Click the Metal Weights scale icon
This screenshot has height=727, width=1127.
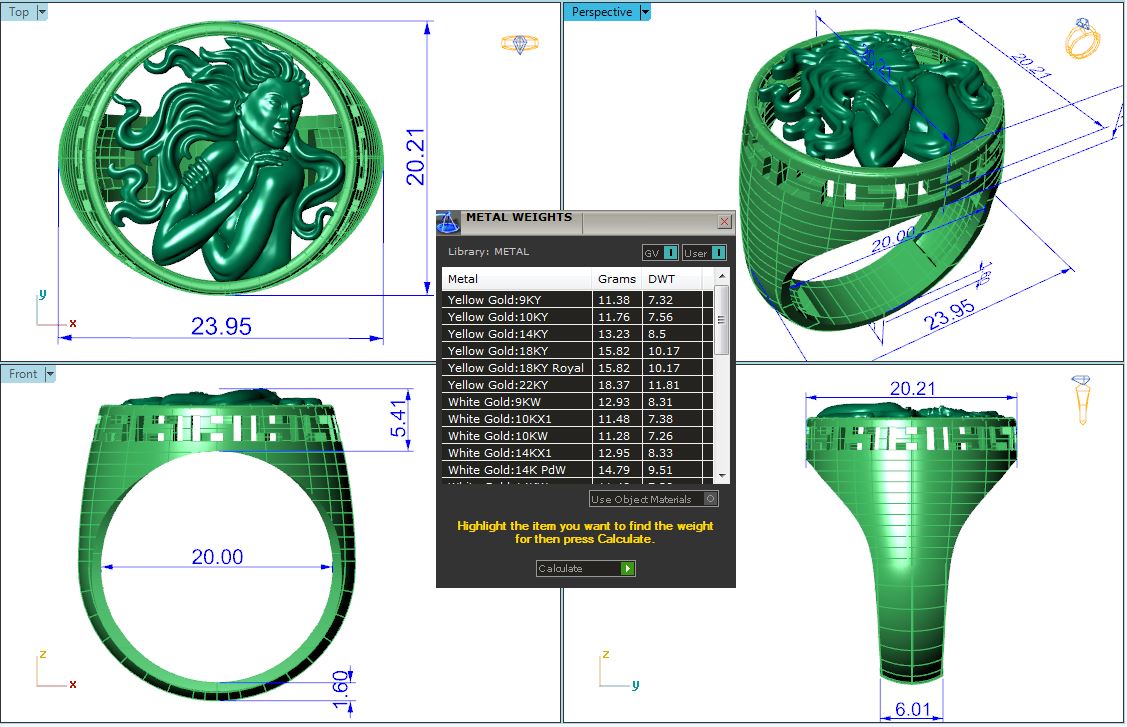pyautogui.click(x=449, y=221)
